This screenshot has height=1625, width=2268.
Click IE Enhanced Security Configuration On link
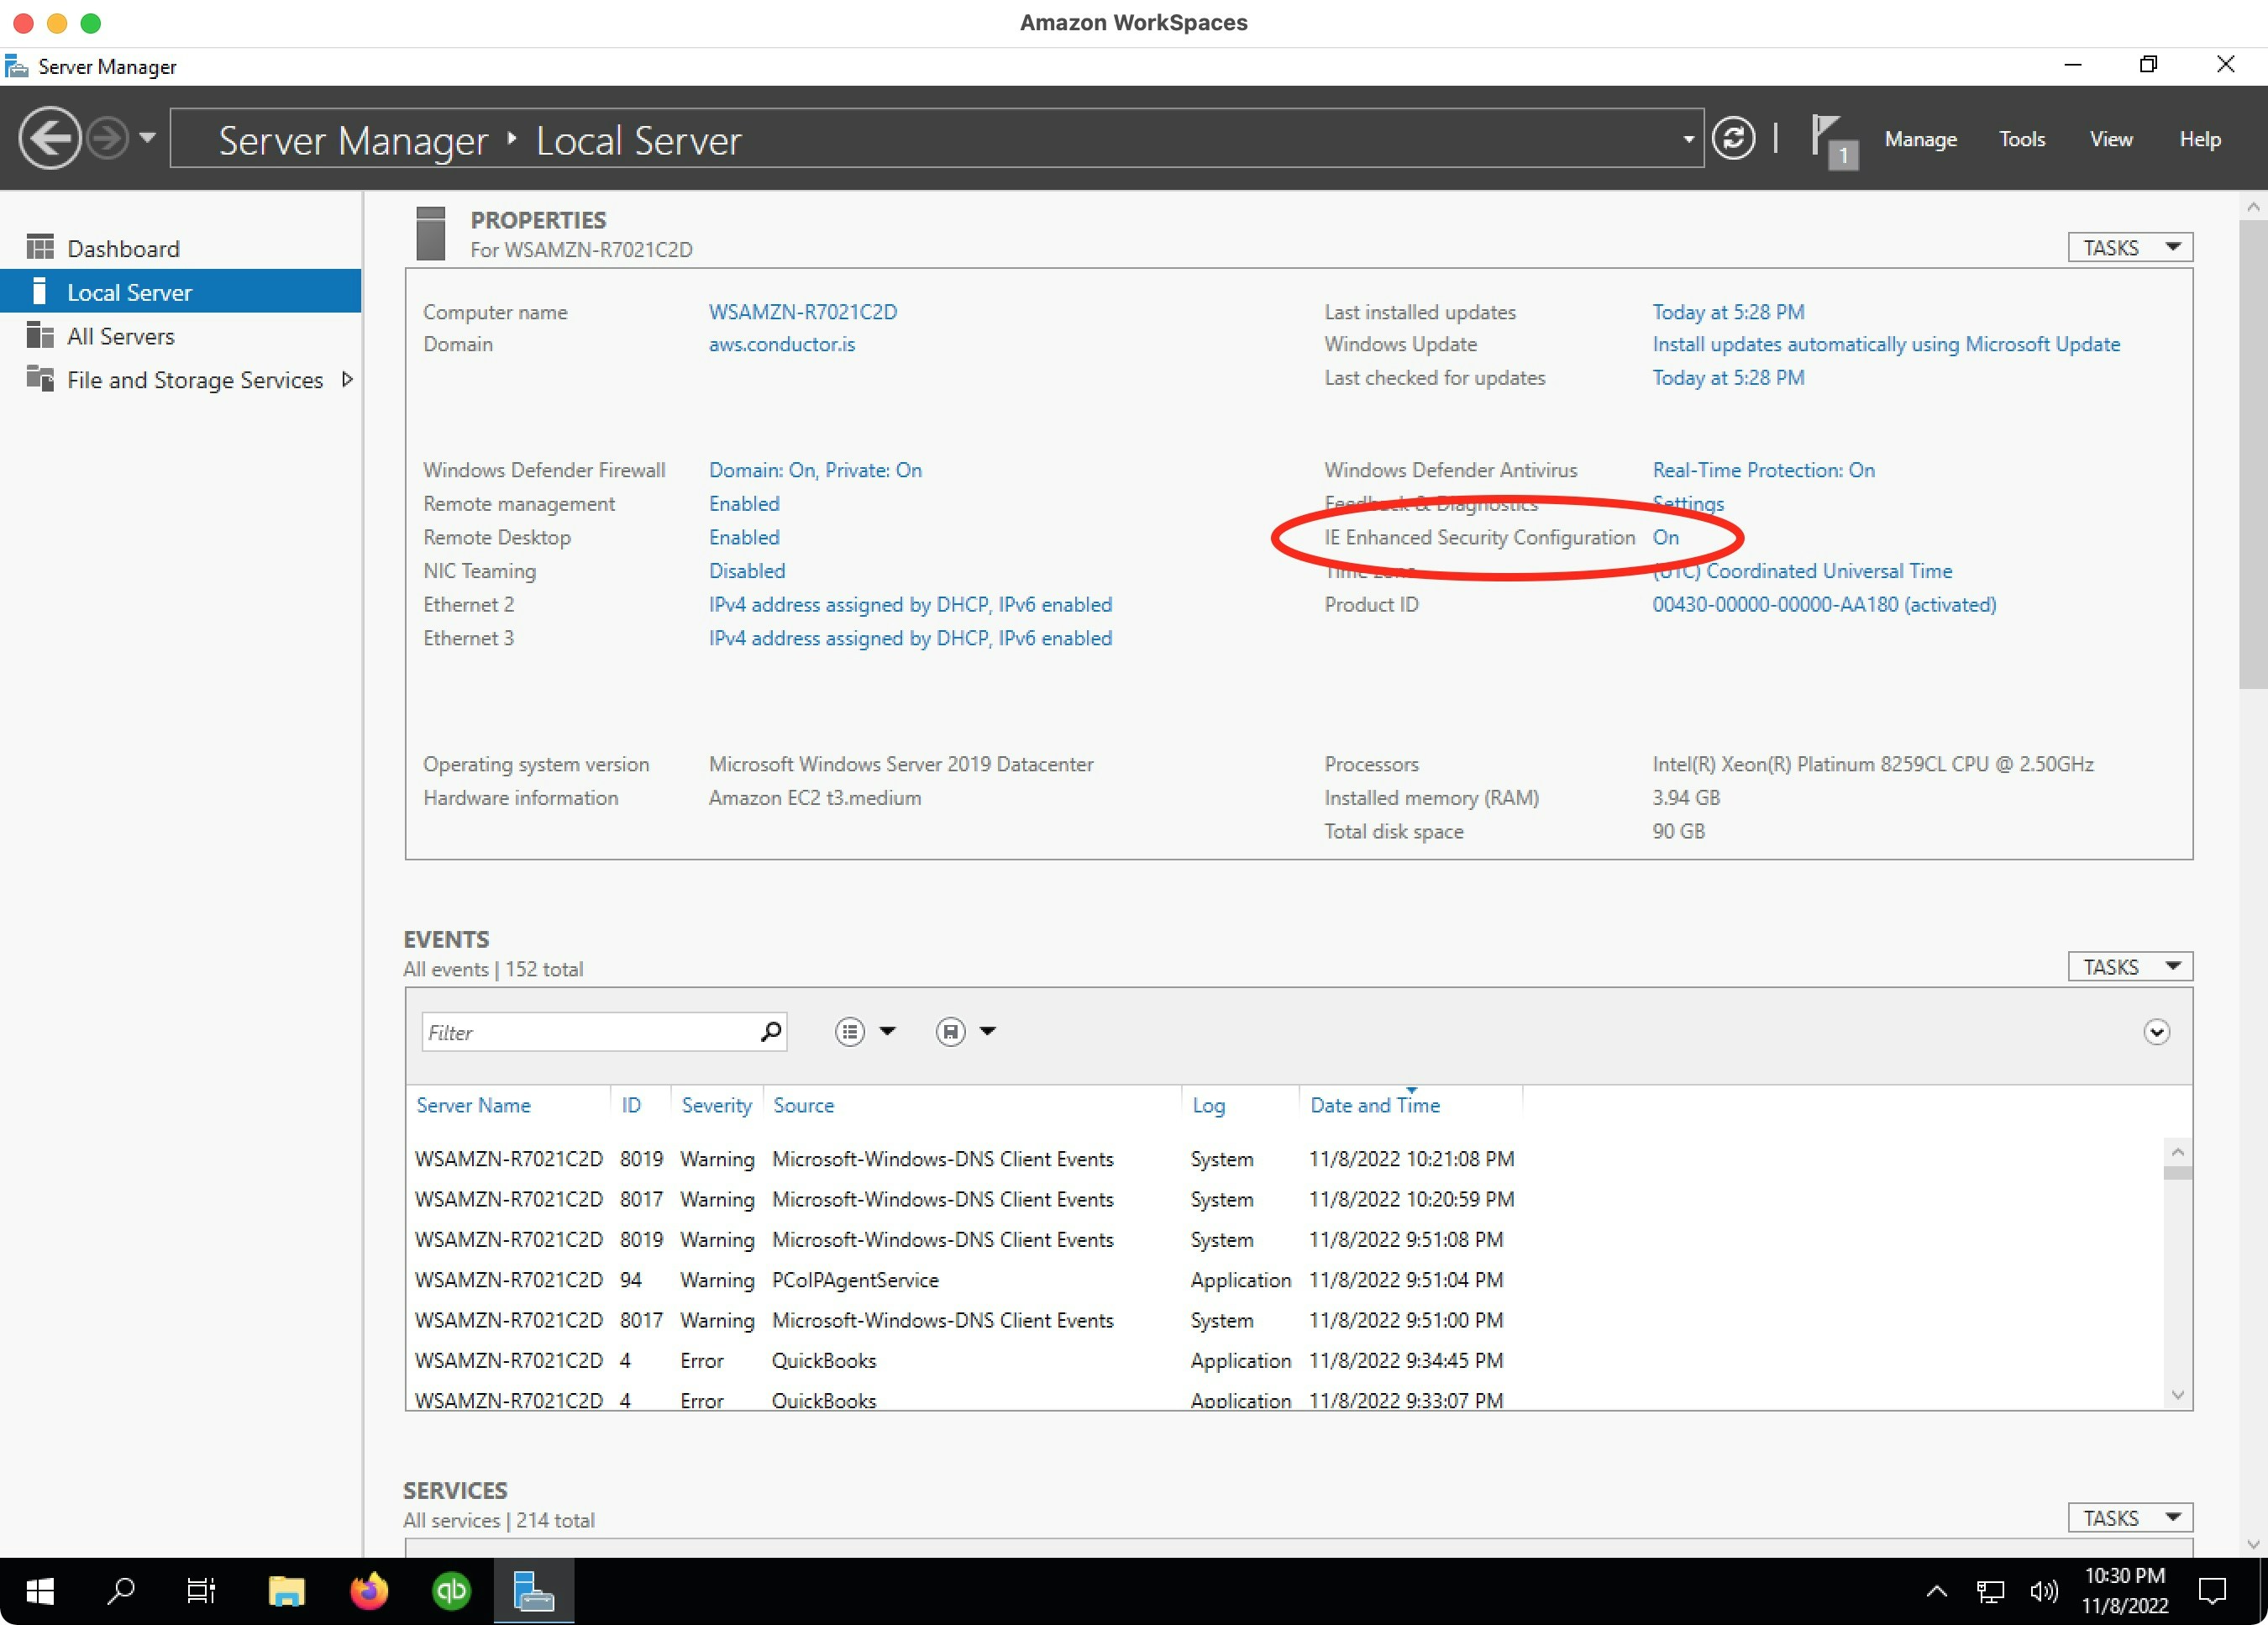[1665, 537]
